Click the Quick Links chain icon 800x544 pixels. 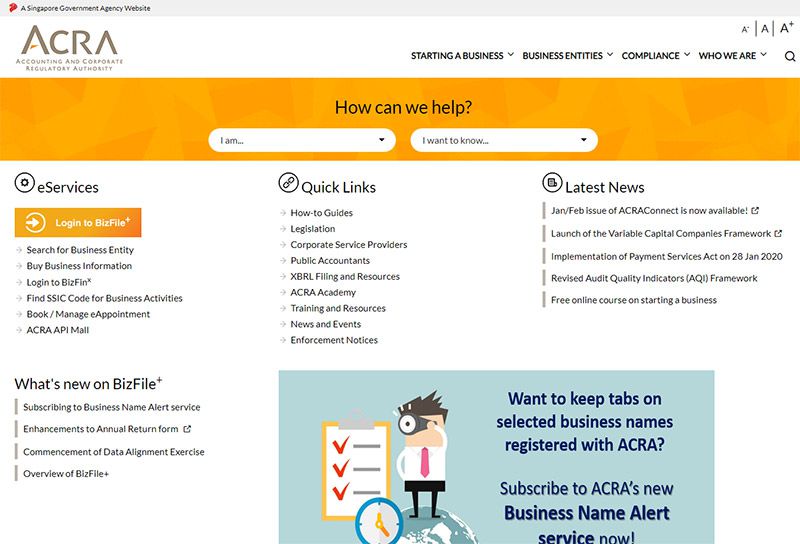[288, 182]
